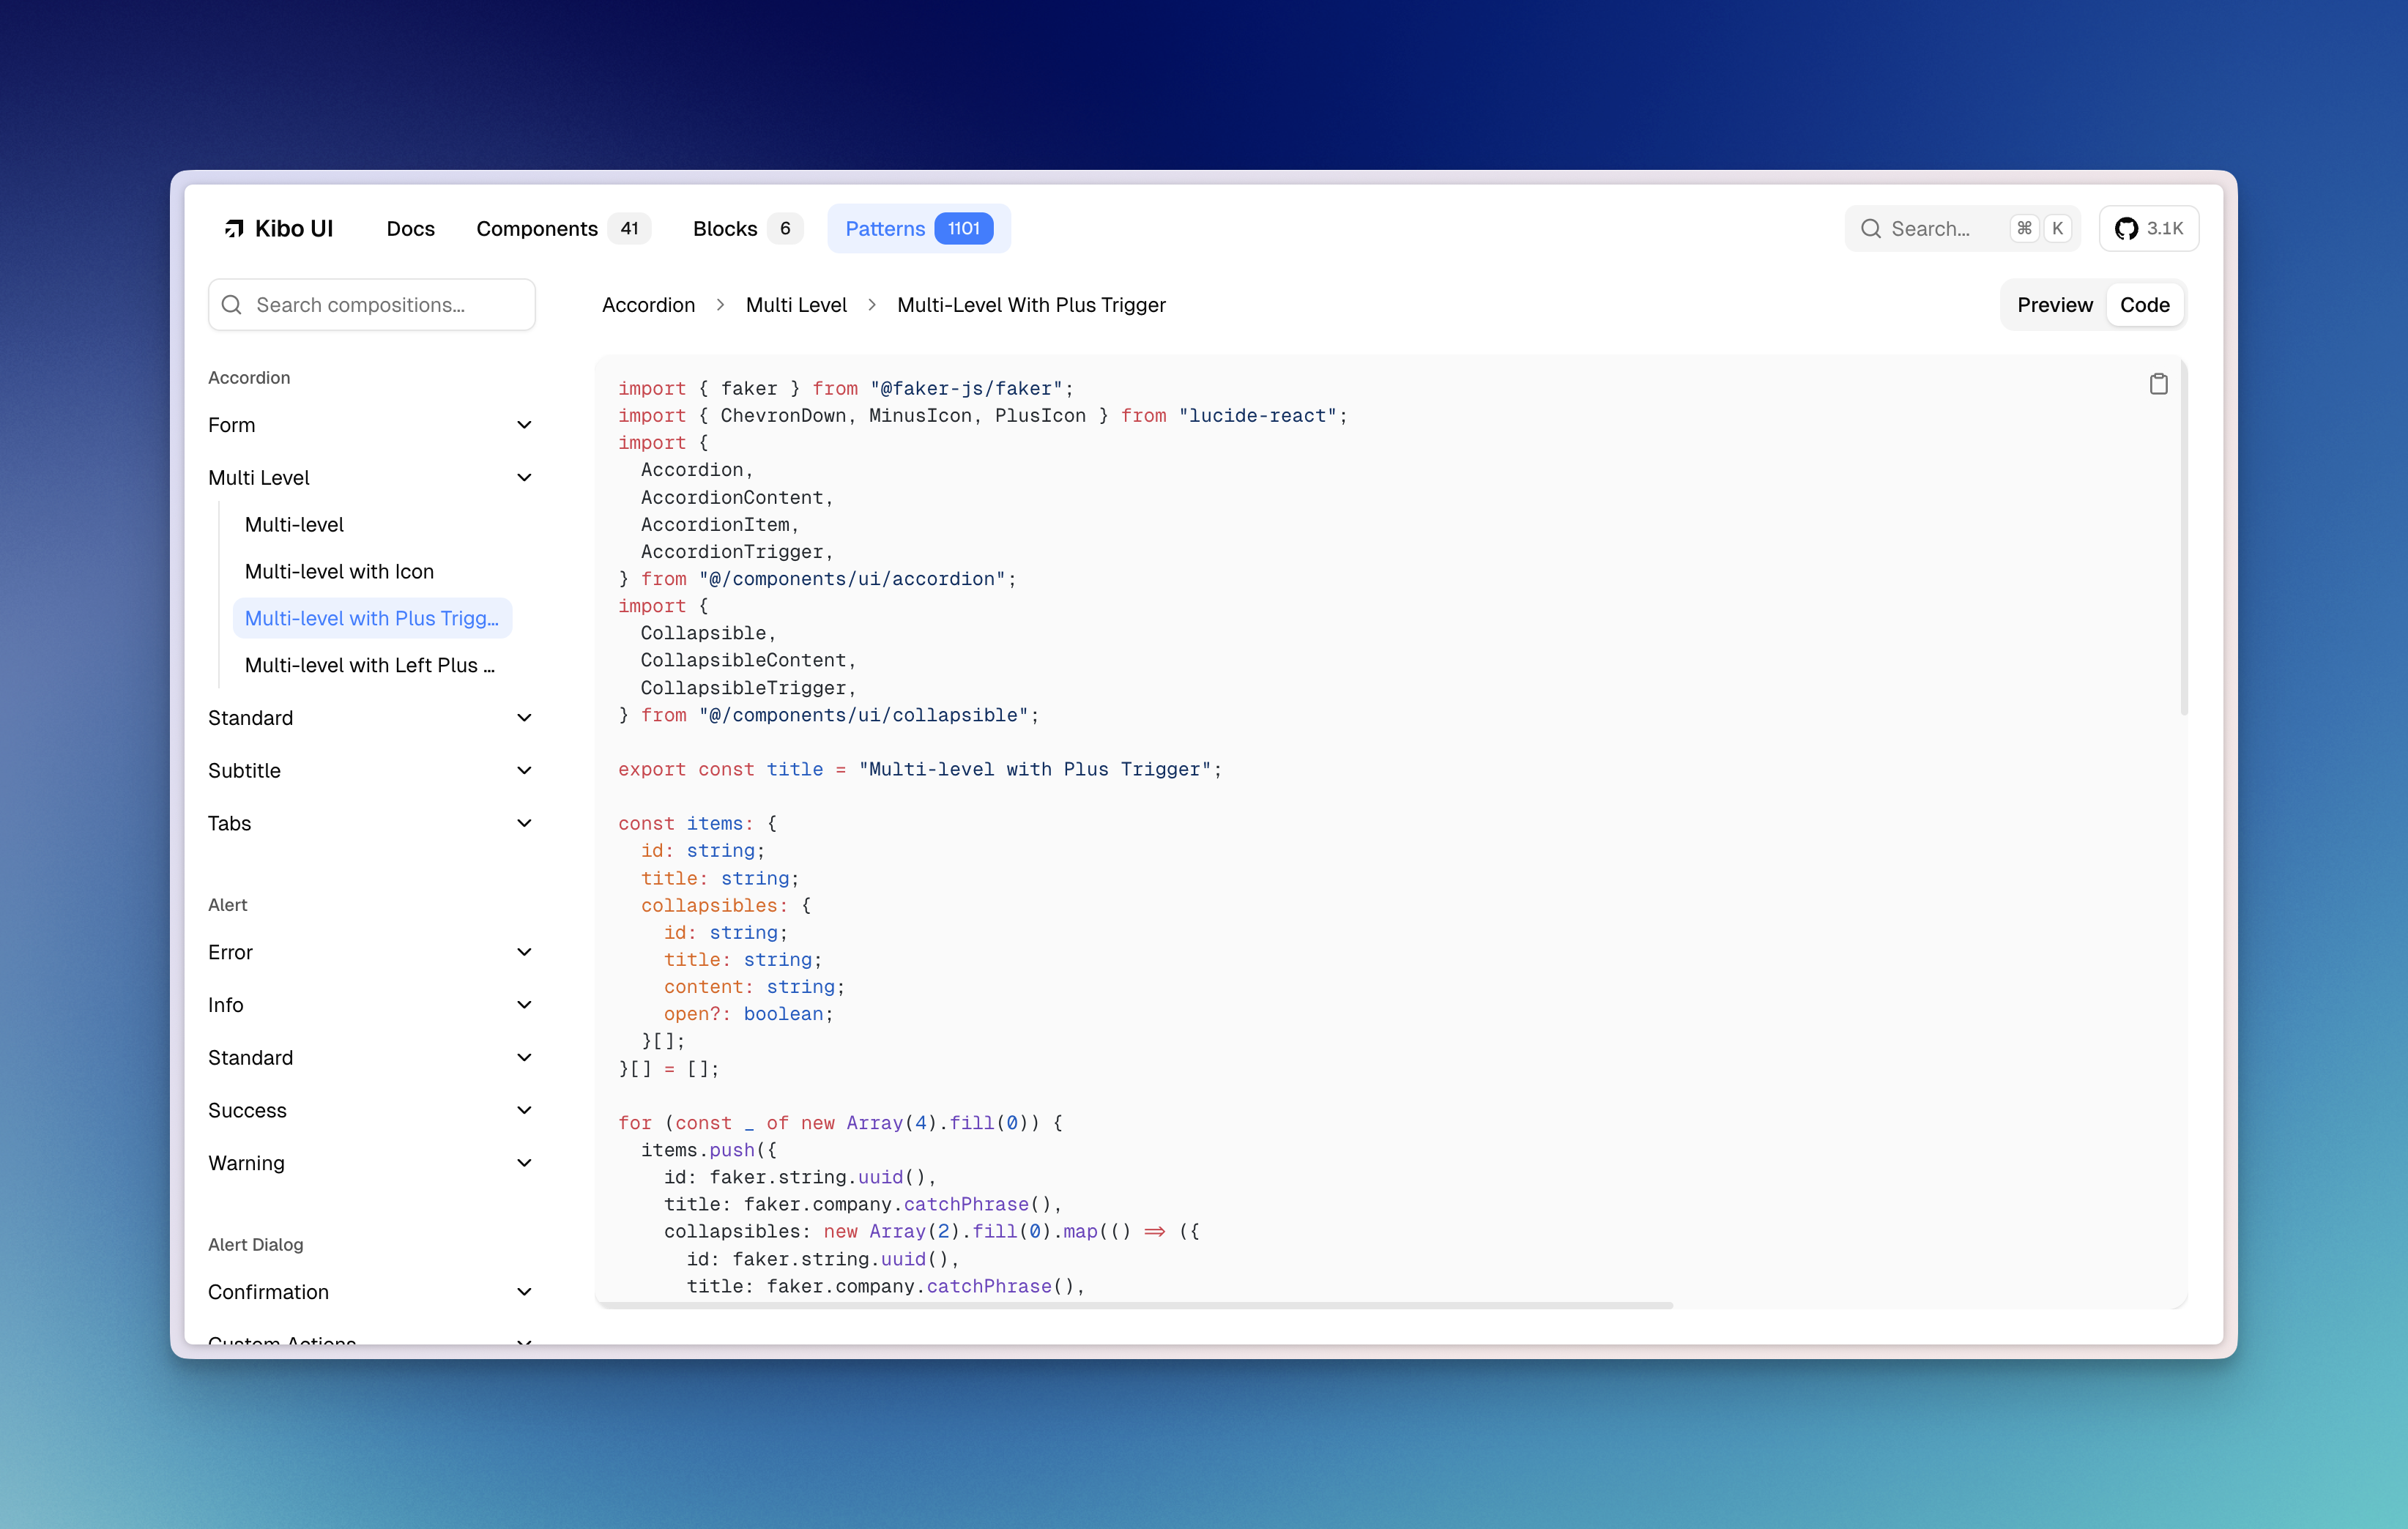Click Accordion in the breadcrumb
The height and width of the screenshot is (1529, 2408).
(648, 305)
